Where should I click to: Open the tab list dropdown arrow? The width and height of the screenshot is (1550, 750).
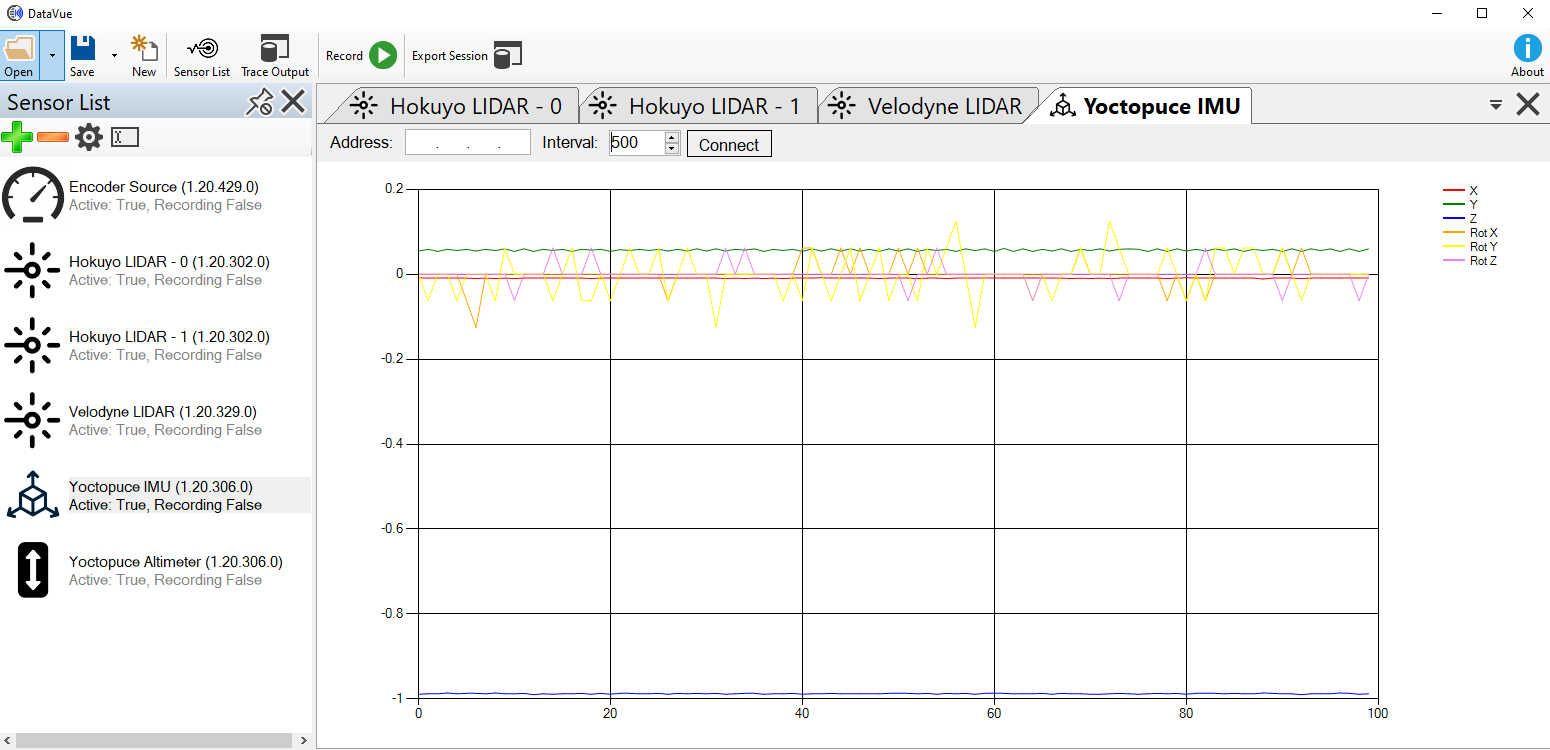[1496, 104]
